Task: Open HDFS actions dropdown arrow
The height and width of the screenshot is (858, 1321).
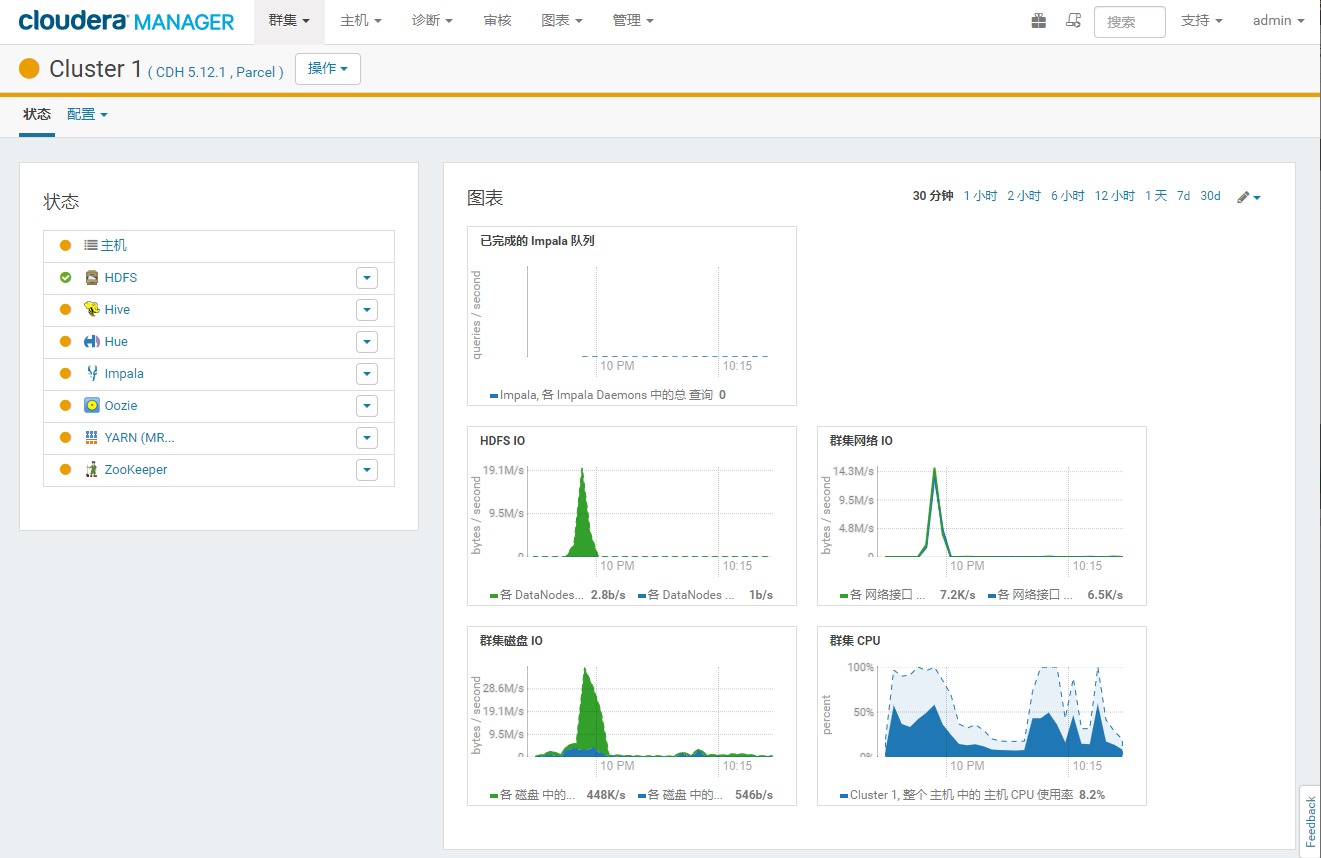Action: tap(367, 277)
